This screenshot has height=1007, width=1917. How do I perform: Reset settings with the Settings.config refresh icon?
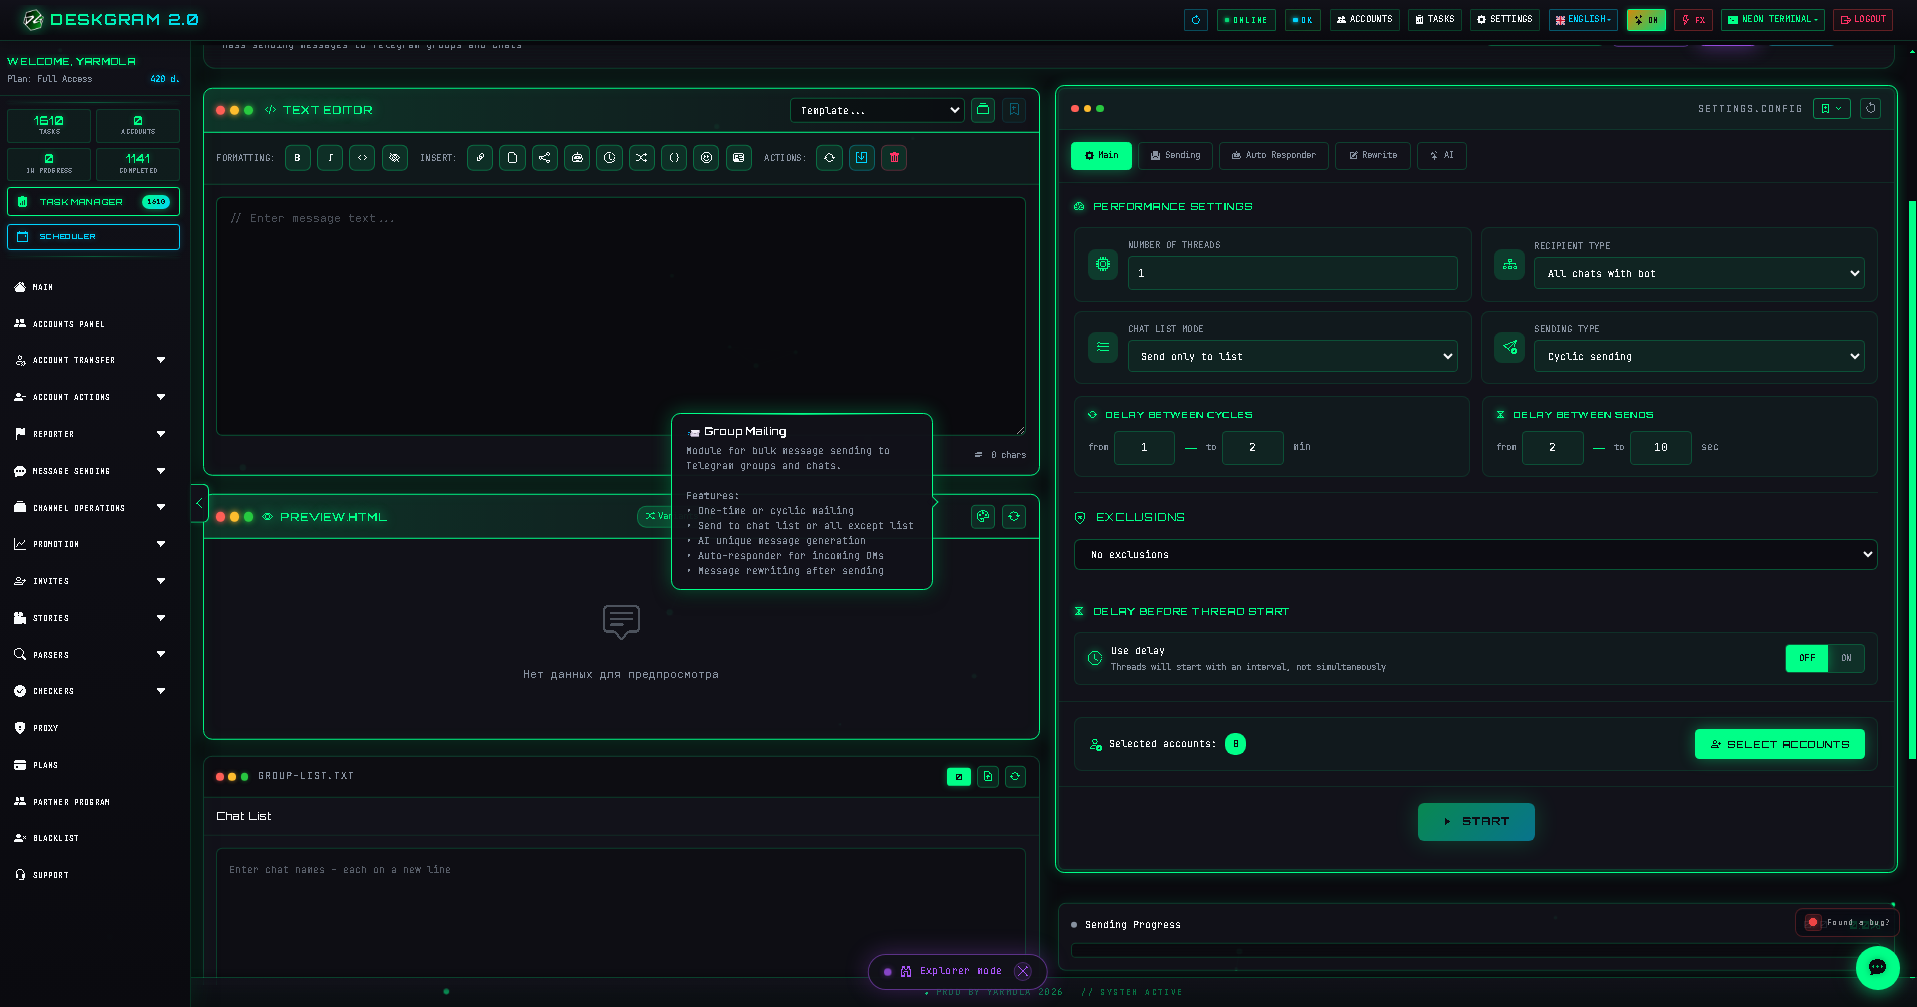click(1871, 108)
